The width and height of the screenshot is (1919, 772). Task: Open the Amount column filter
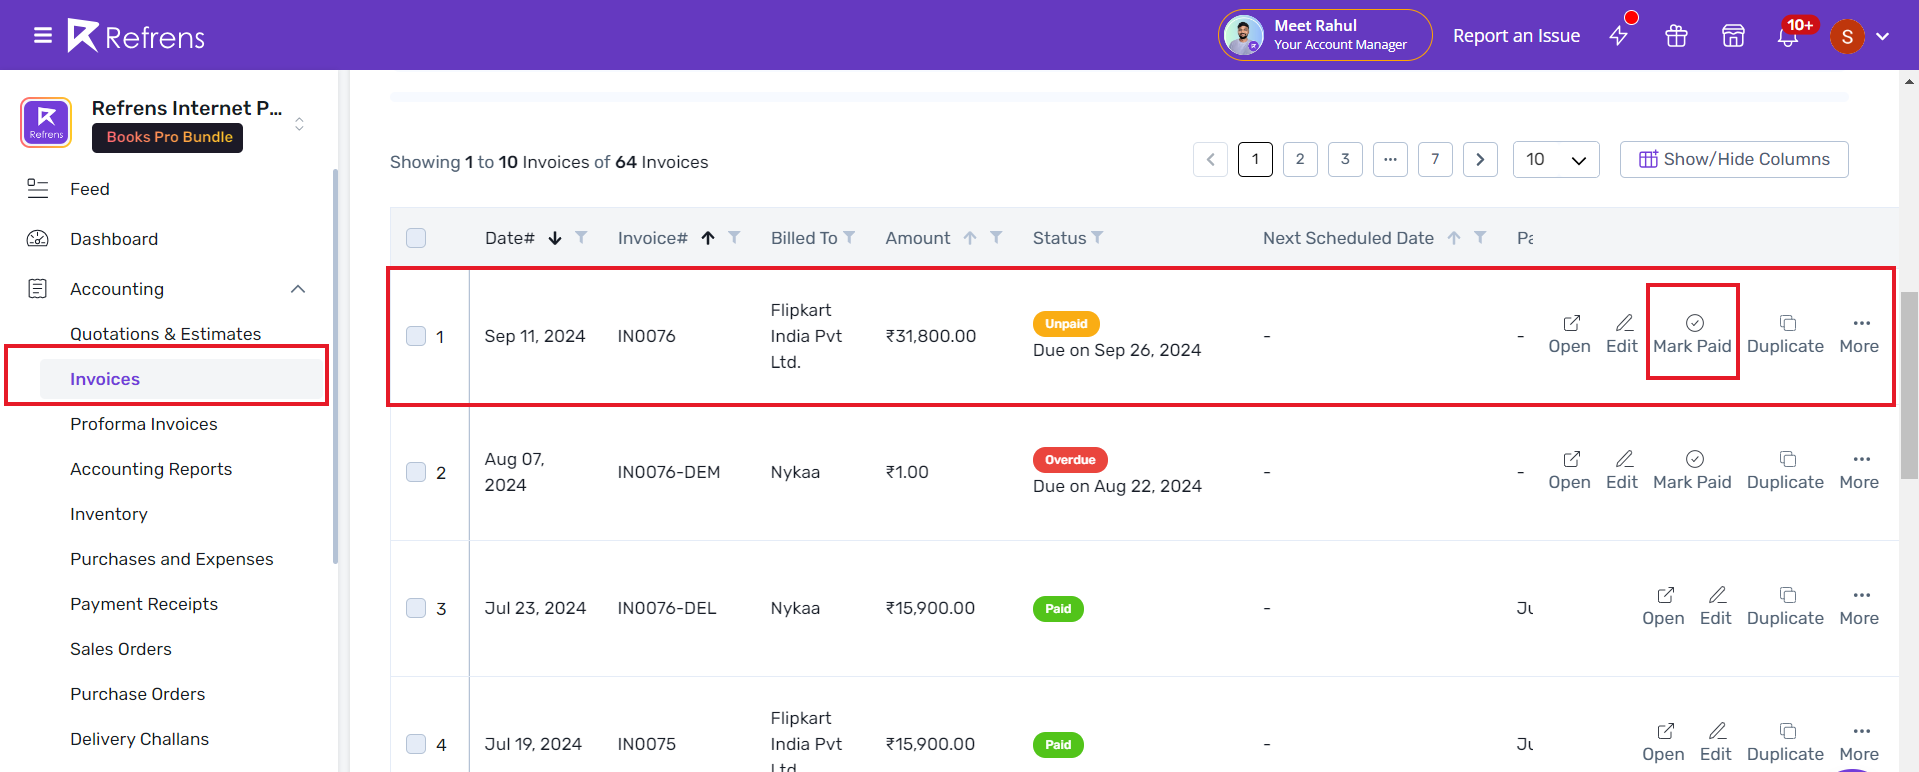996,237
